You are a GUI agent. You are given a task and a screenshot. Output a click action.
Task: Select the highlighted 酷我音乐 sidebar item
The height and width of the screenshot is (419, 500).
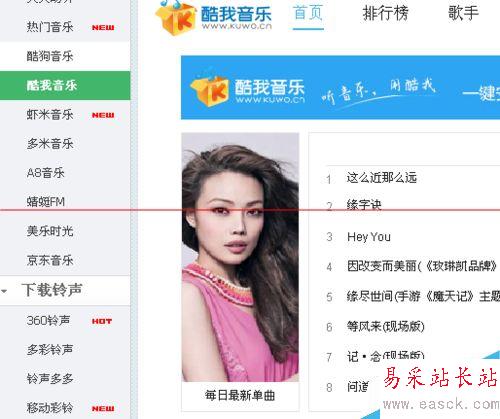[65, 85]
